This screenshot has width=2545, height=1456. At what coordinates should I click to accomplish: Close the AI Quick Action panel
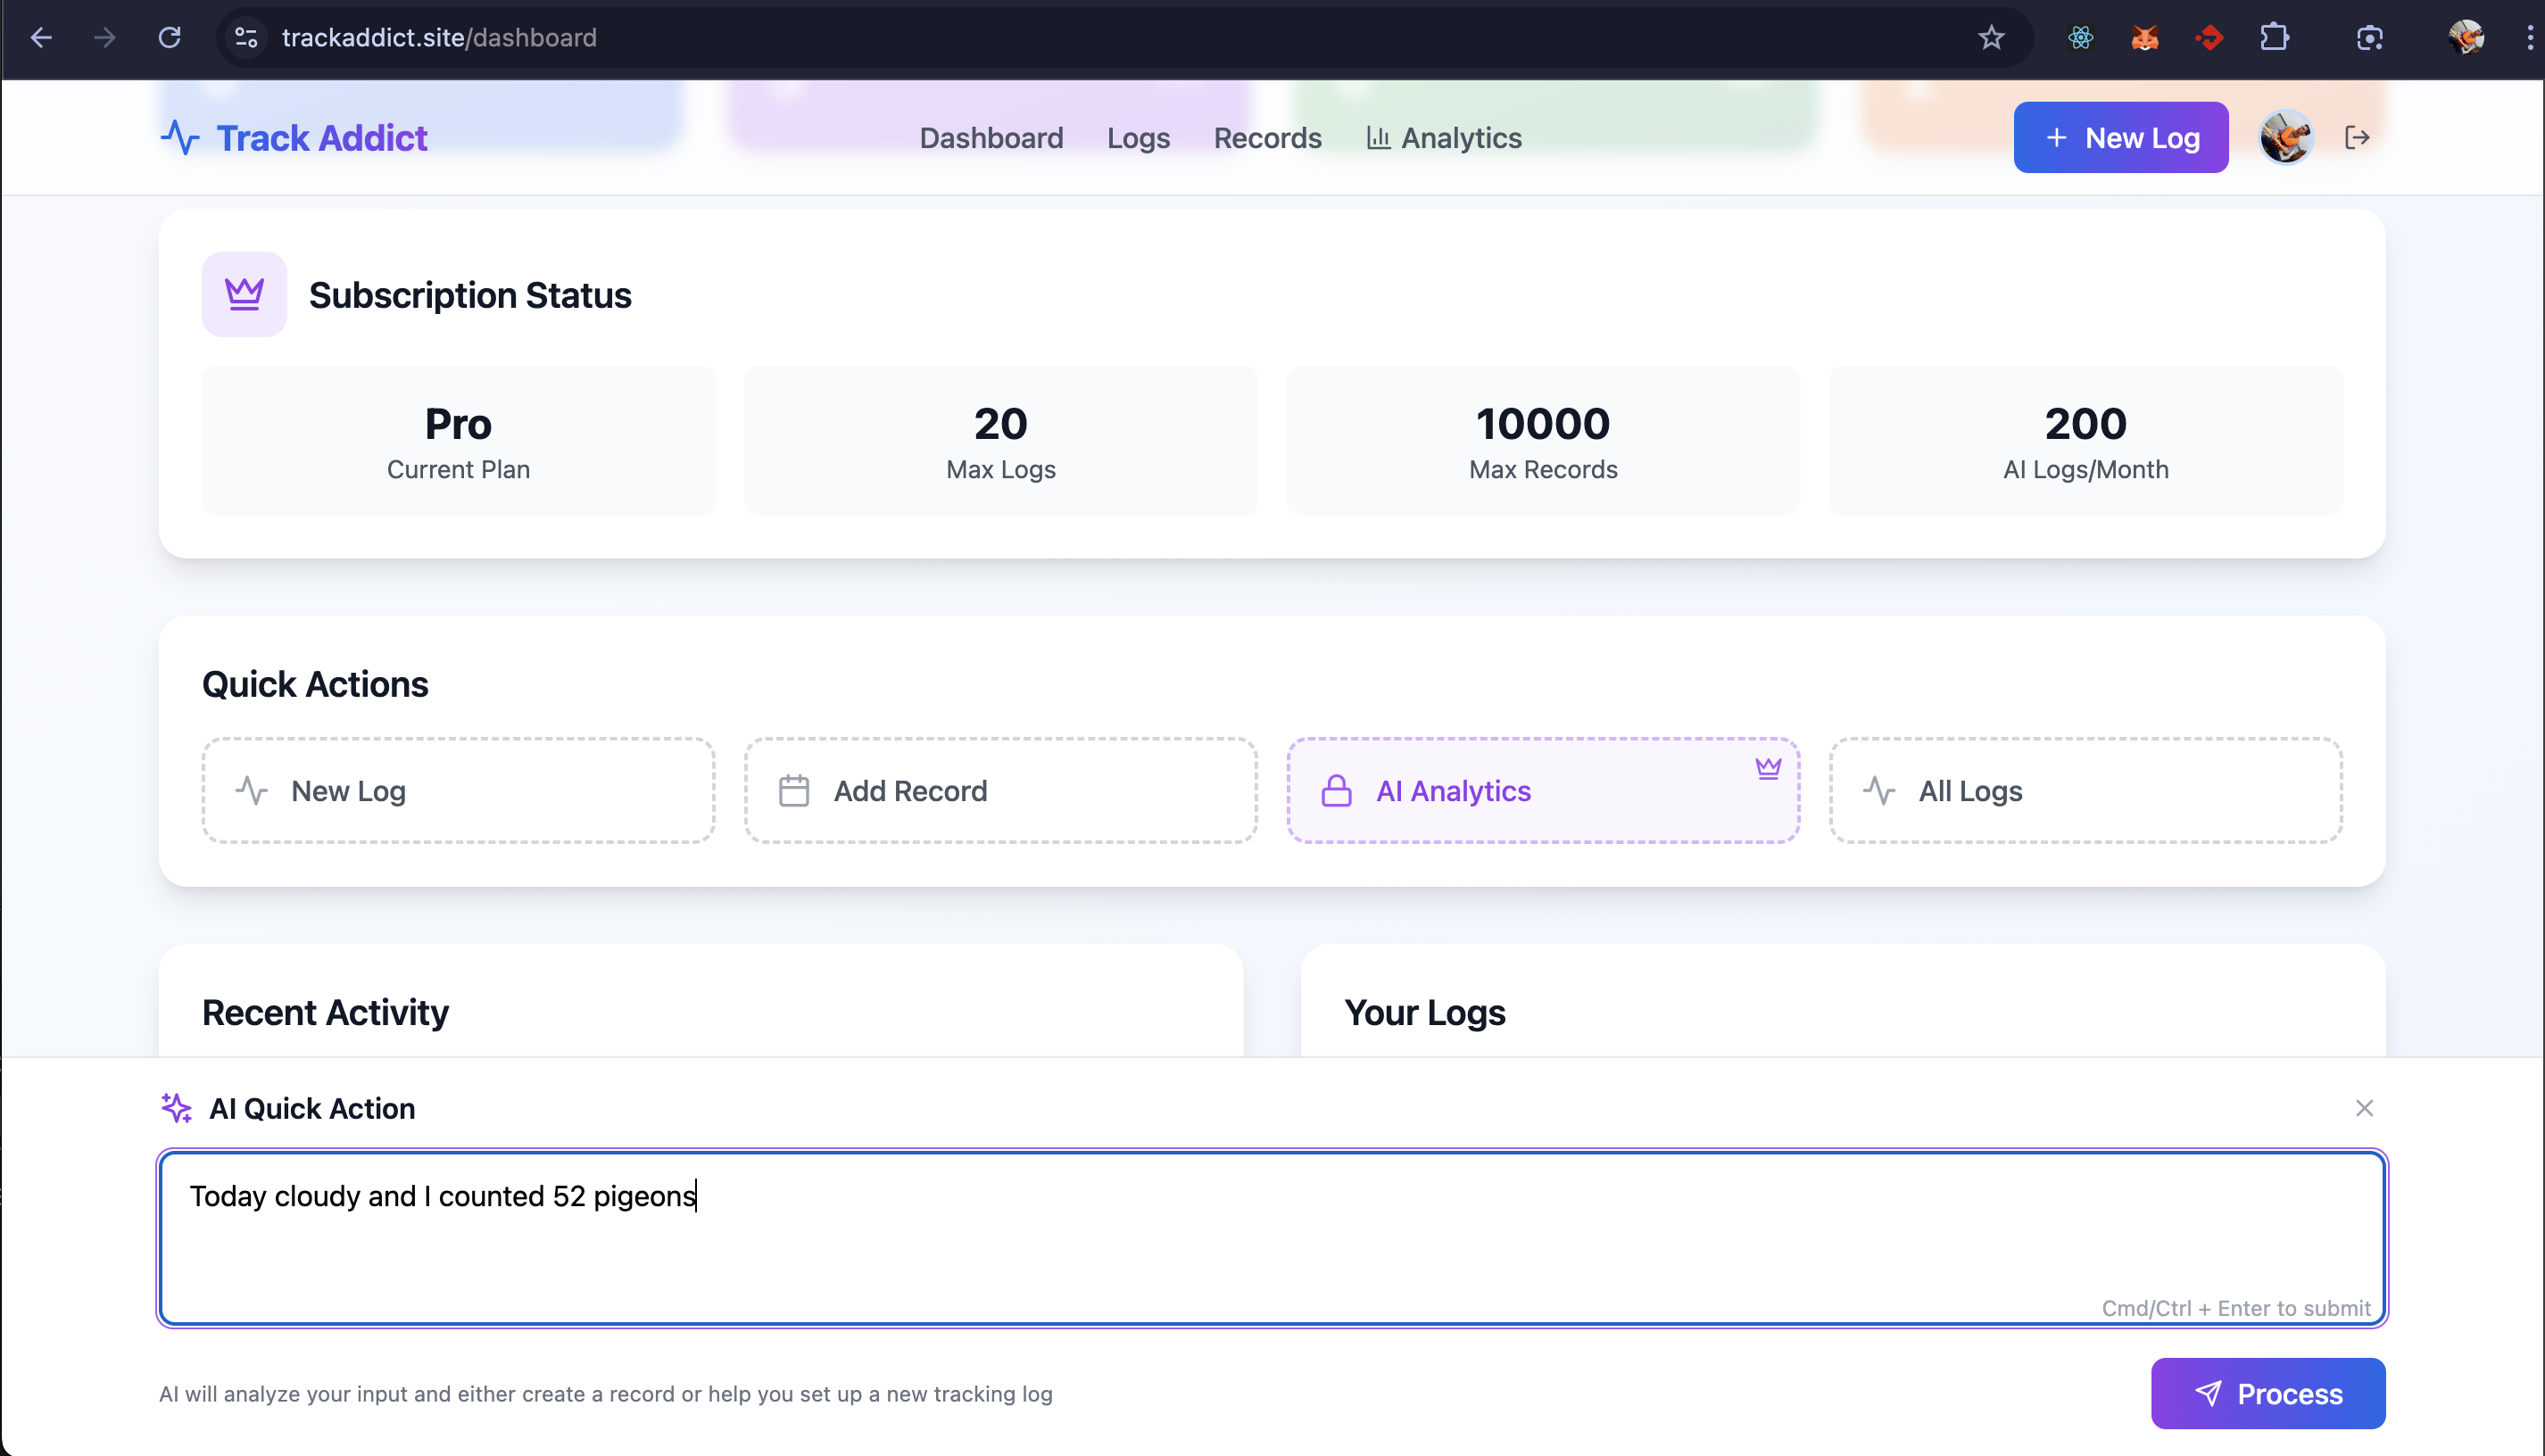click(2364, 1108)
